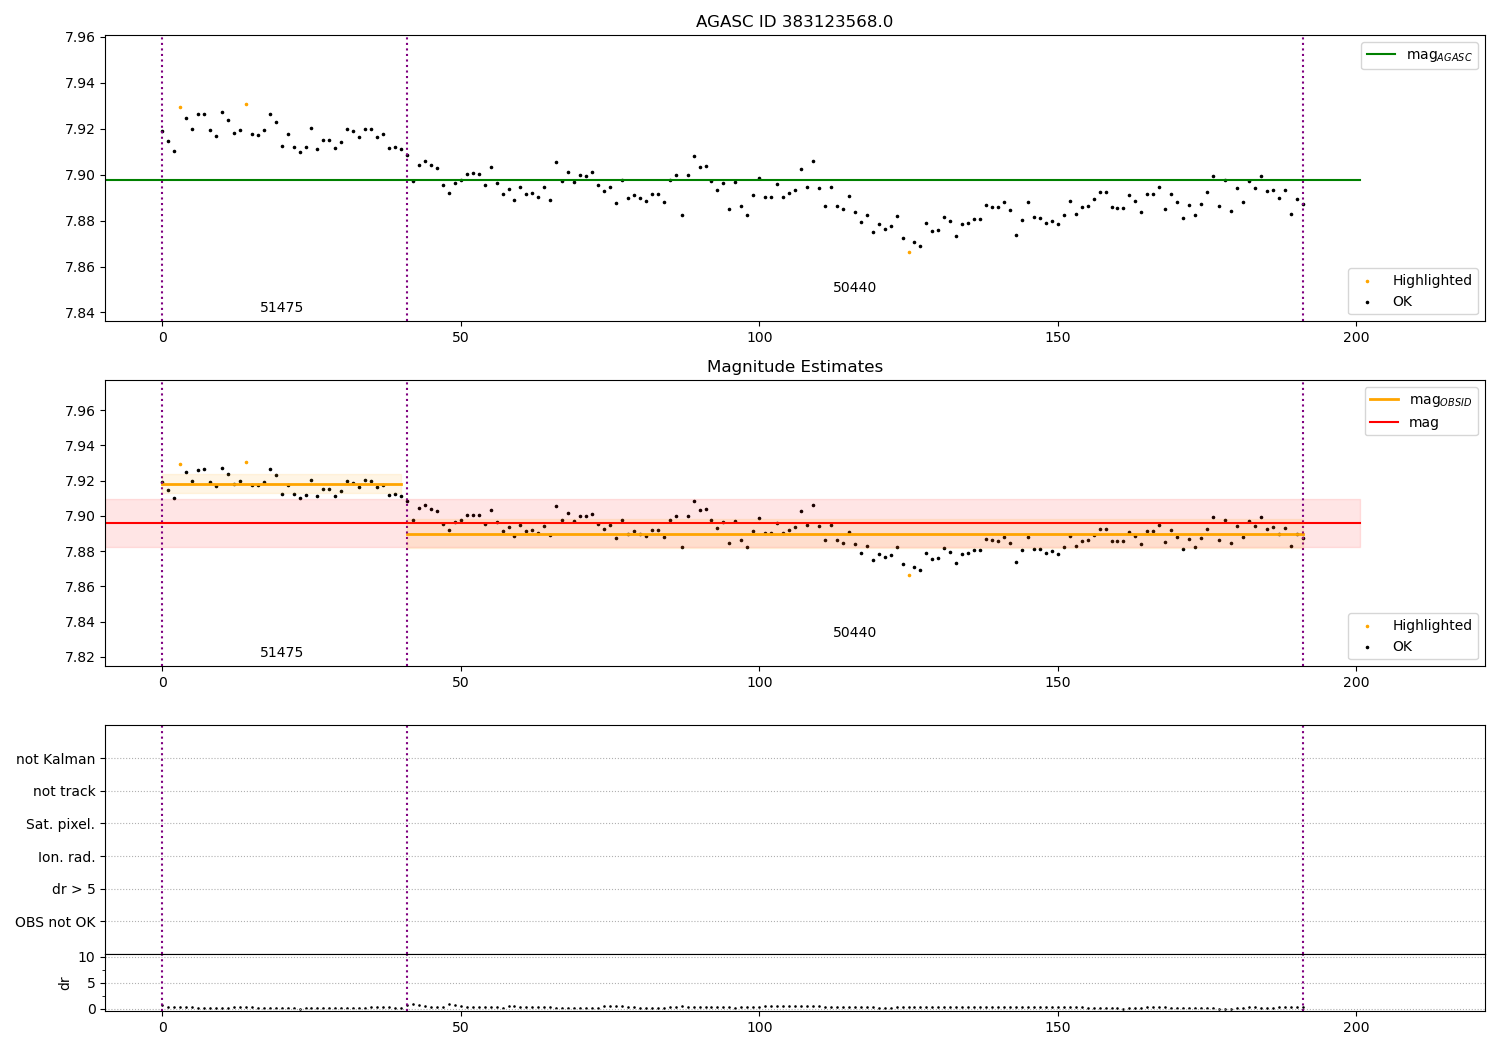Click the 7.90 y-axis tick in Magnitude Estimates plot

pos(81,517)
